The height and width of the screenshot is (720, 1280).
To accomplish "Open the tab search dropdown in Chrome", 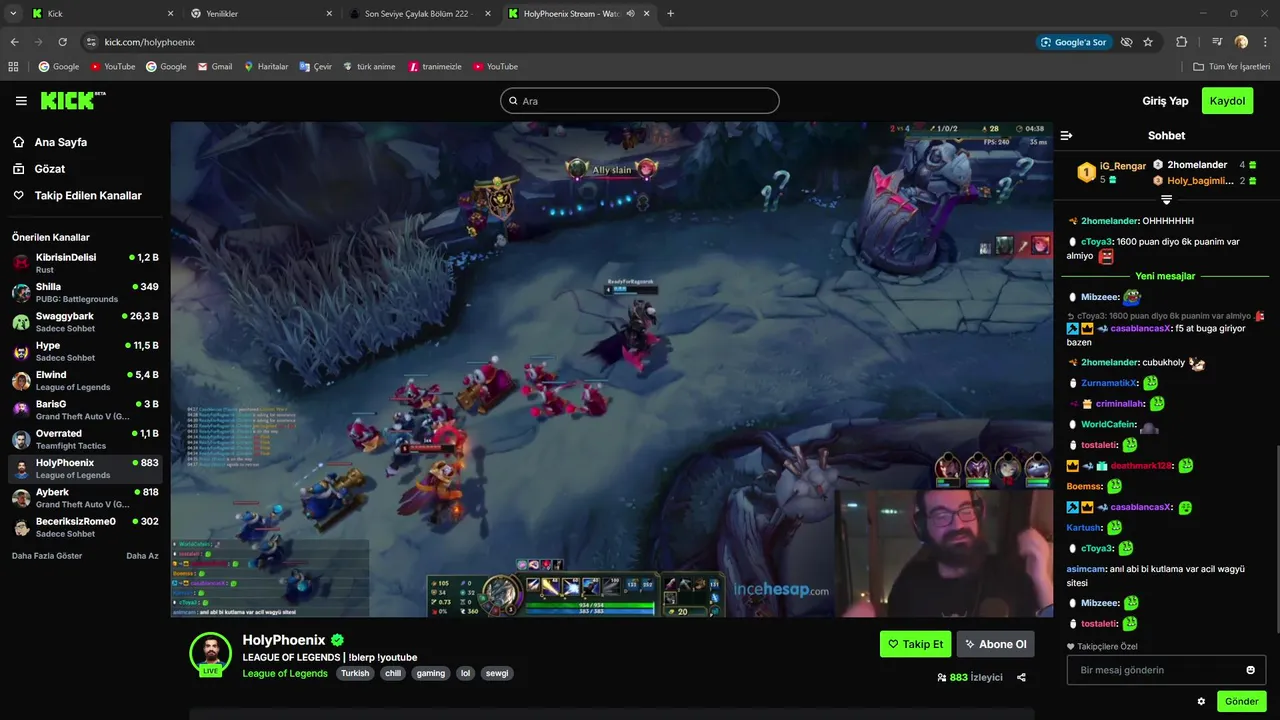I will [x=13, y=14].
